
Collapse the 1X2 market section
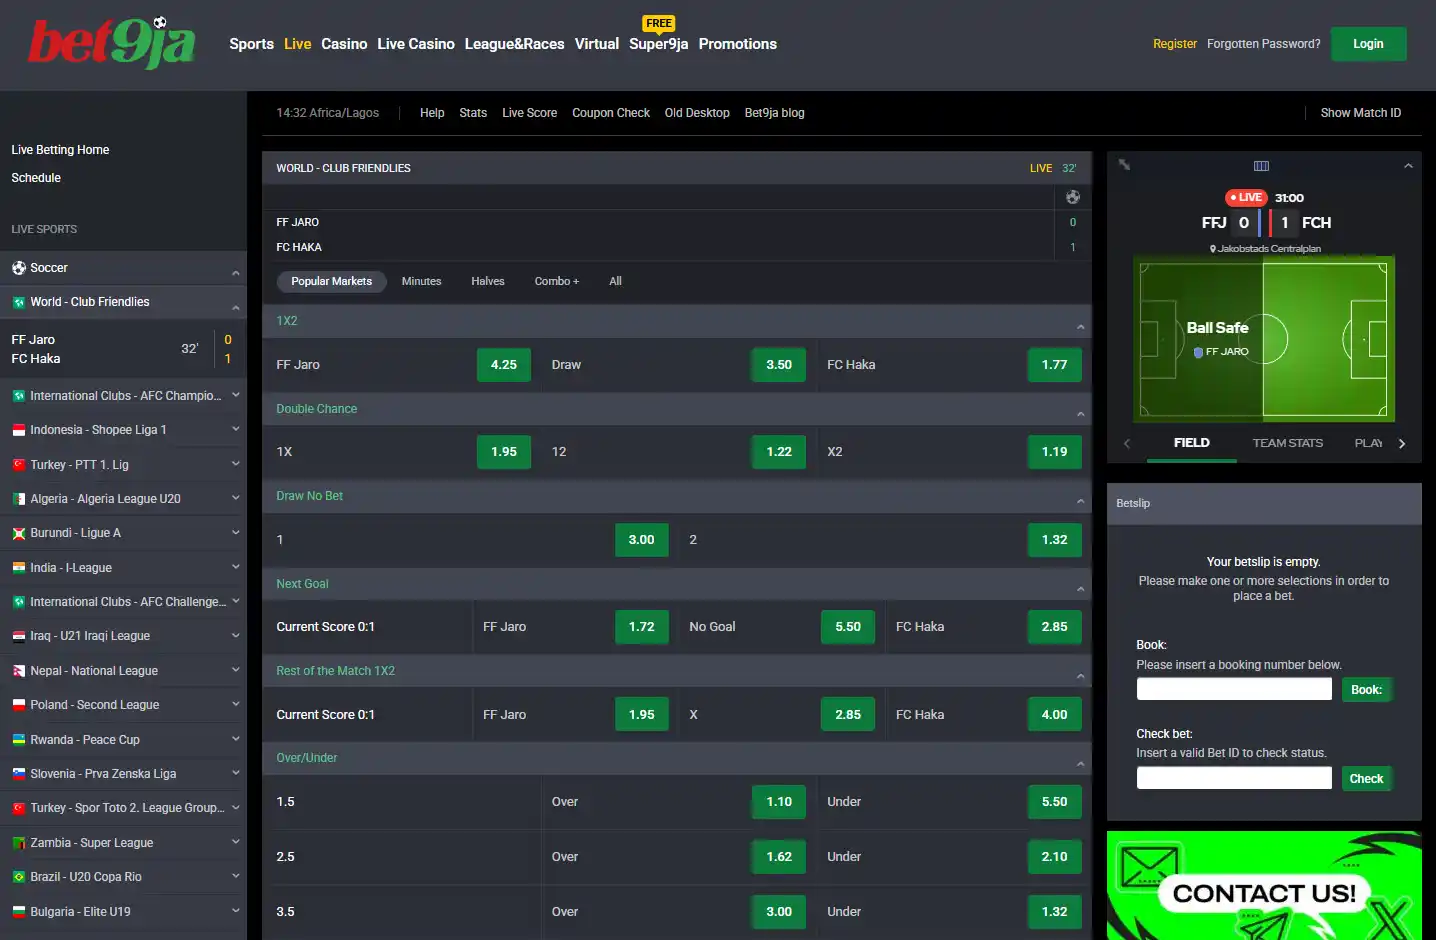(1080, 327)
